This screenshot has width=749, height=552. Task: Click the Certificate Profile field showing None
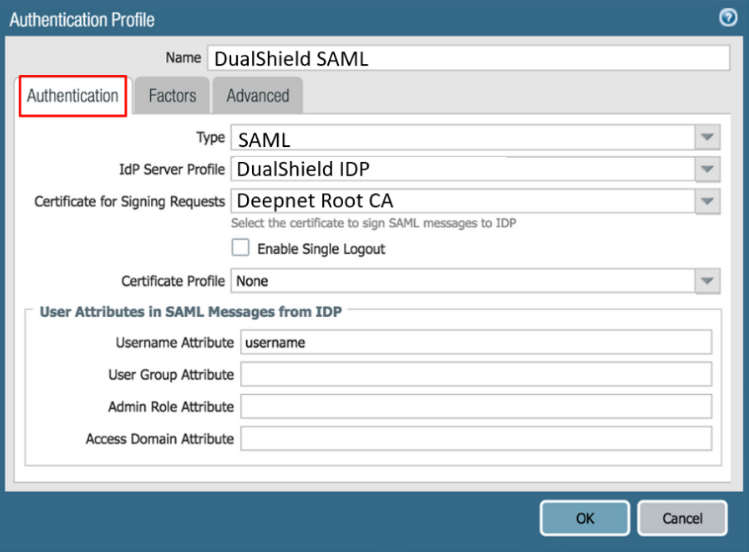click(x=462, y=281)
